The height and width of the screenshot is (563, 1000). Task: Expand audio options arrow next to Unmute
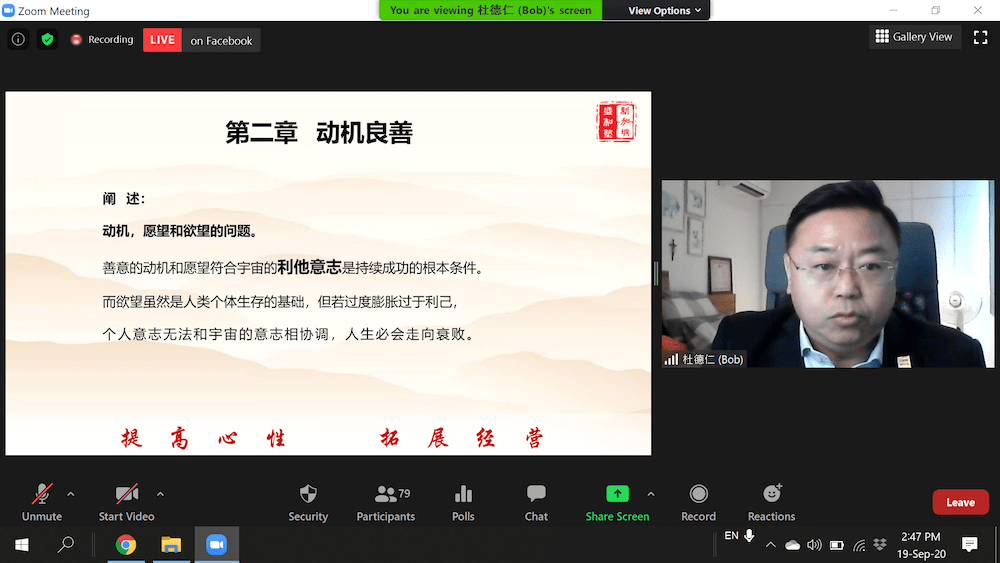click(x=70, y=494)
